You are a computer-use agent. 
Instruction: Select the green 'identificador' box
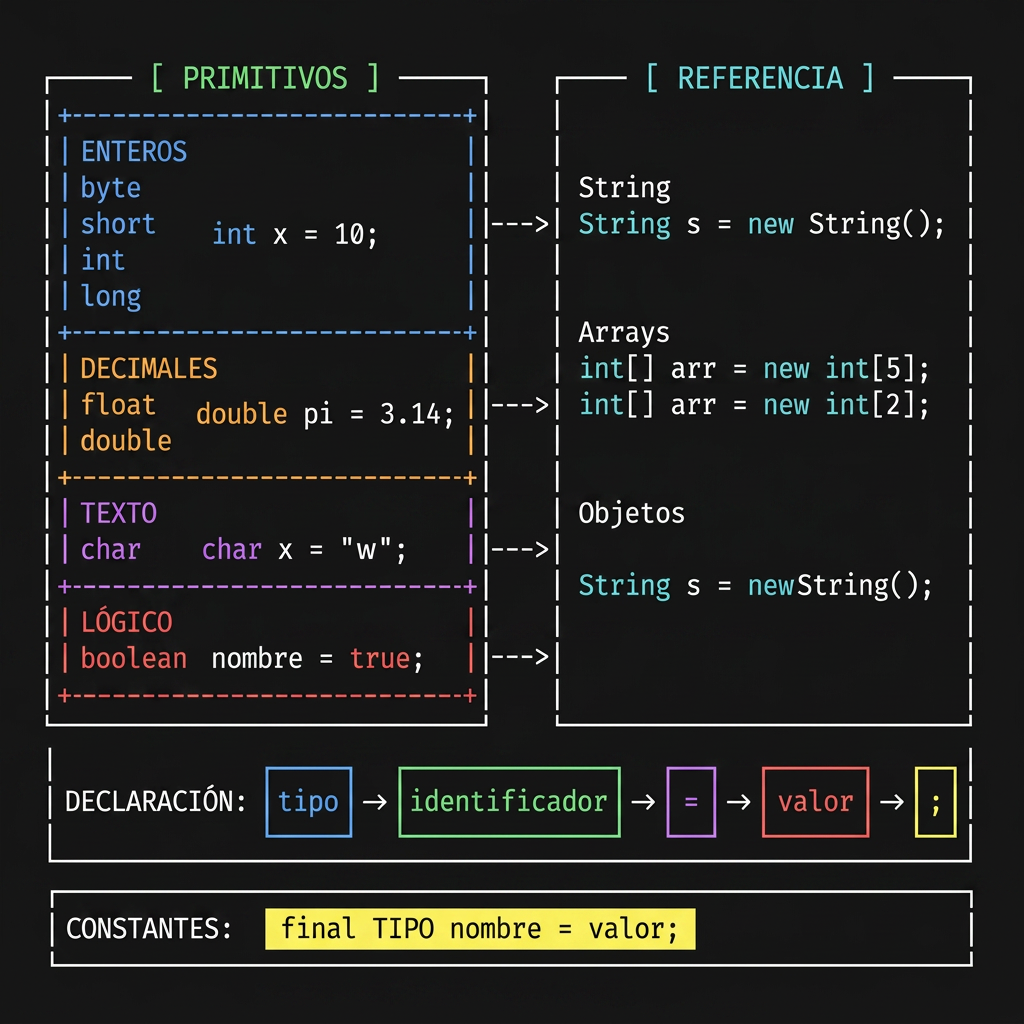[x=509, y=802]
